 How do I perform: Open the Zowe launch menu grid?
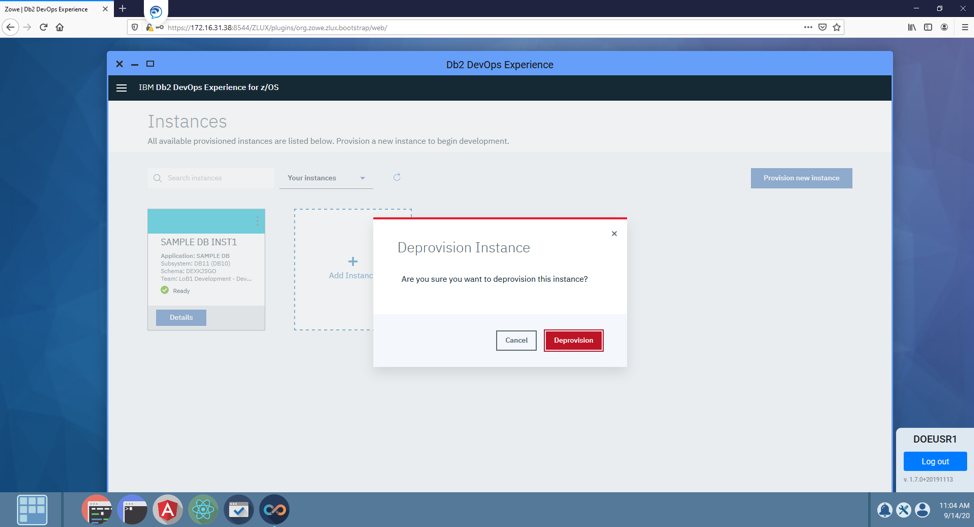(32, 510)
